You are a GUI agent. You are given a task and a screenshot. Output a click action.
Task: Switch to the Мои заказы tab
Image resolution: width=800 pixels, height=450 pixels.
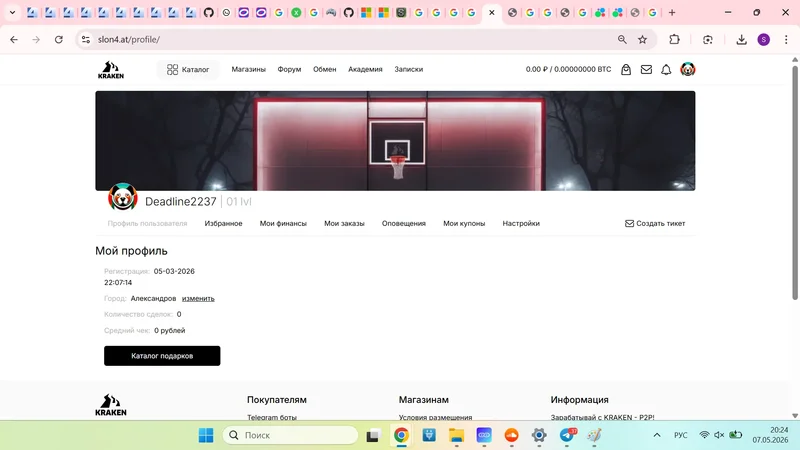click(344, 223)
